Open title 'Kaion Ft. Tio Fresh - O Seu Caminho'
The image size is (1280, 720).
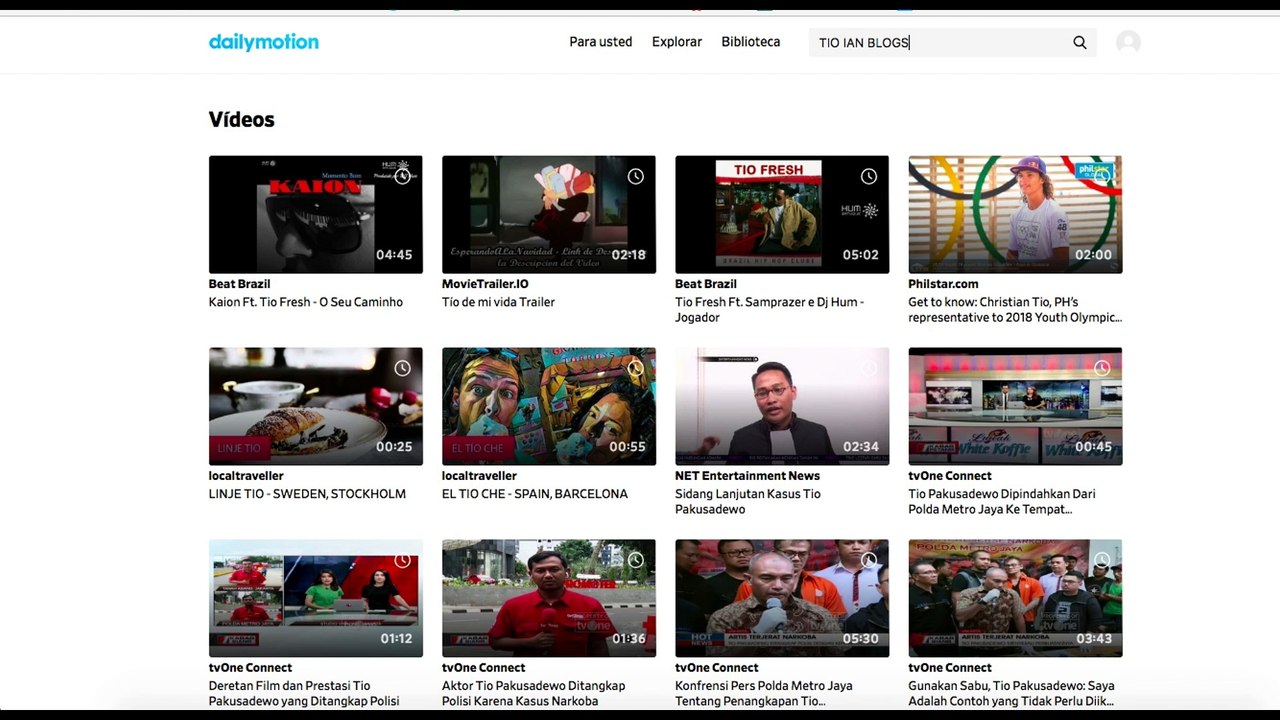pyautogui.click(x=306, y=302)
